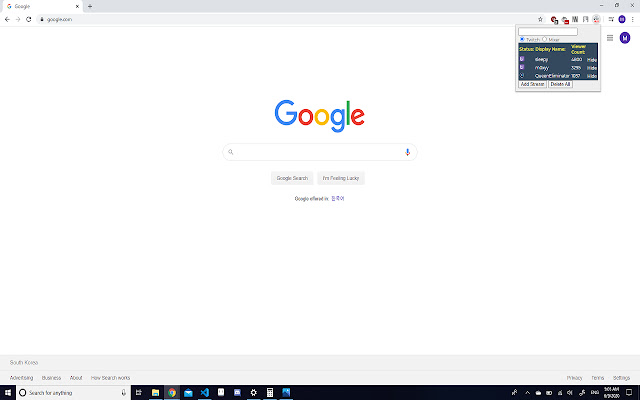Click the Delete All button
Image resolution: width=640 pixels, height=400 pixels.
tap(560, 84)
